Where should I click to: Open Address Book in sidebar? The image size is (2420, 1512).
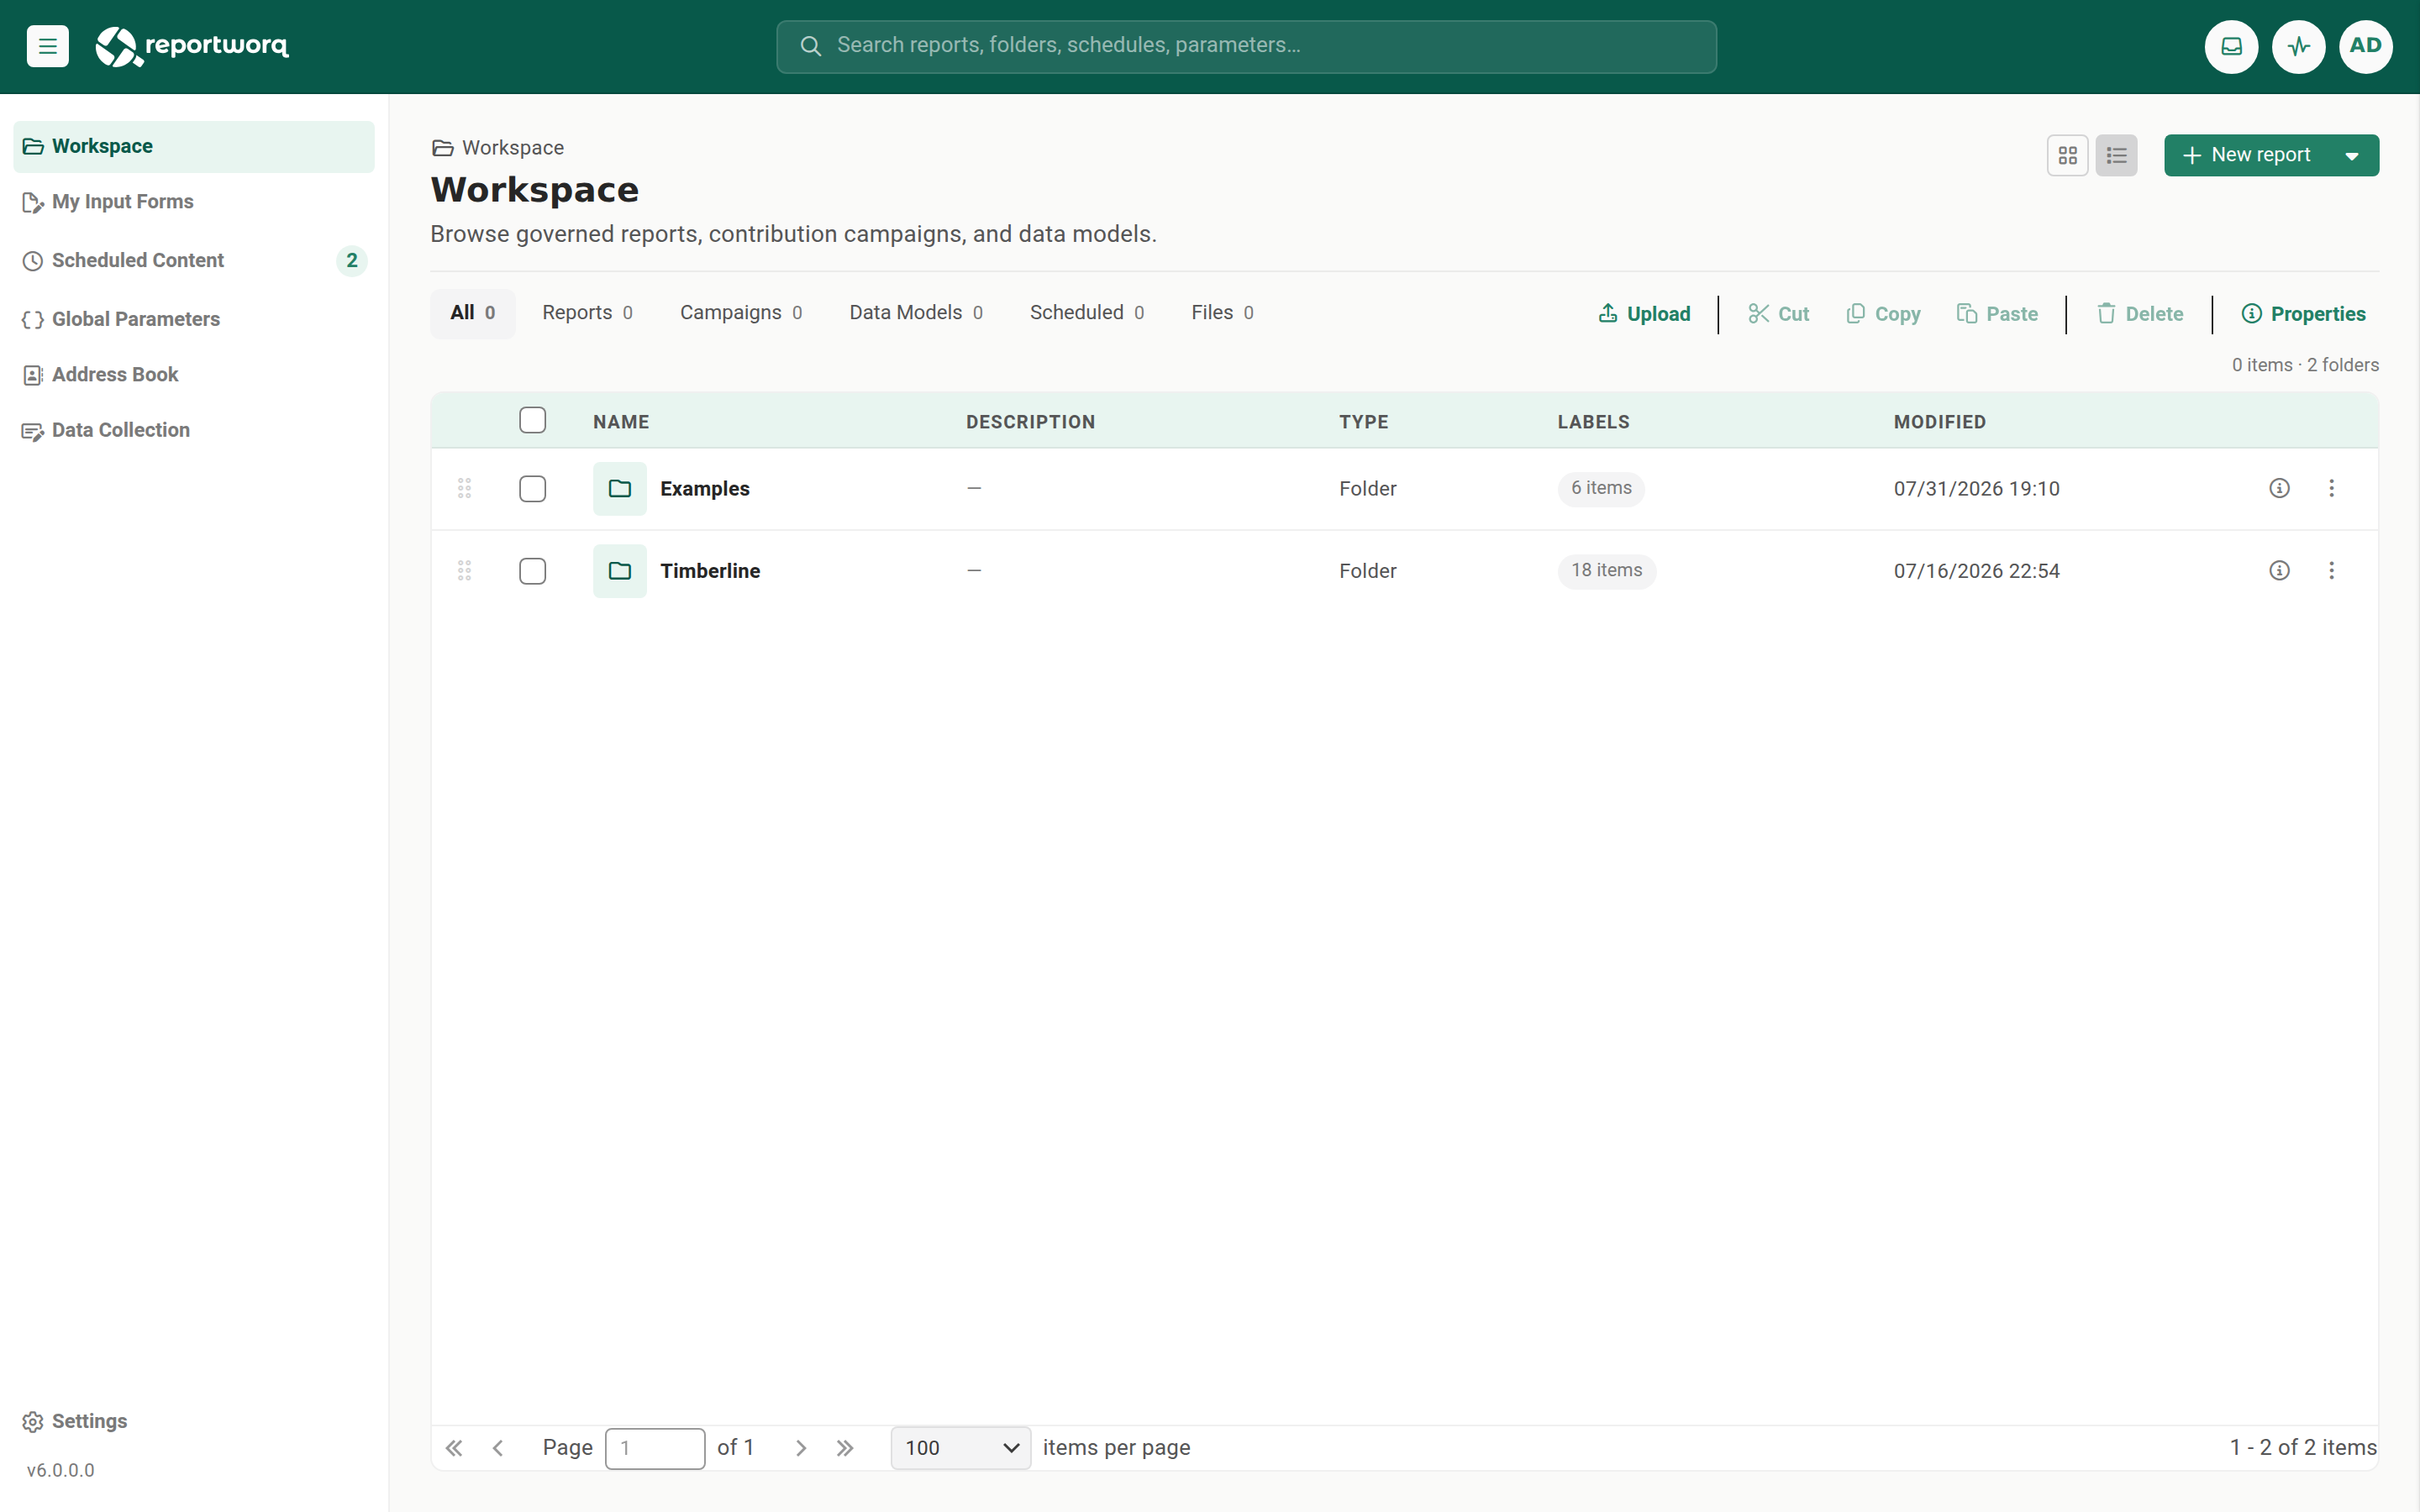click(x=194, y=374)
